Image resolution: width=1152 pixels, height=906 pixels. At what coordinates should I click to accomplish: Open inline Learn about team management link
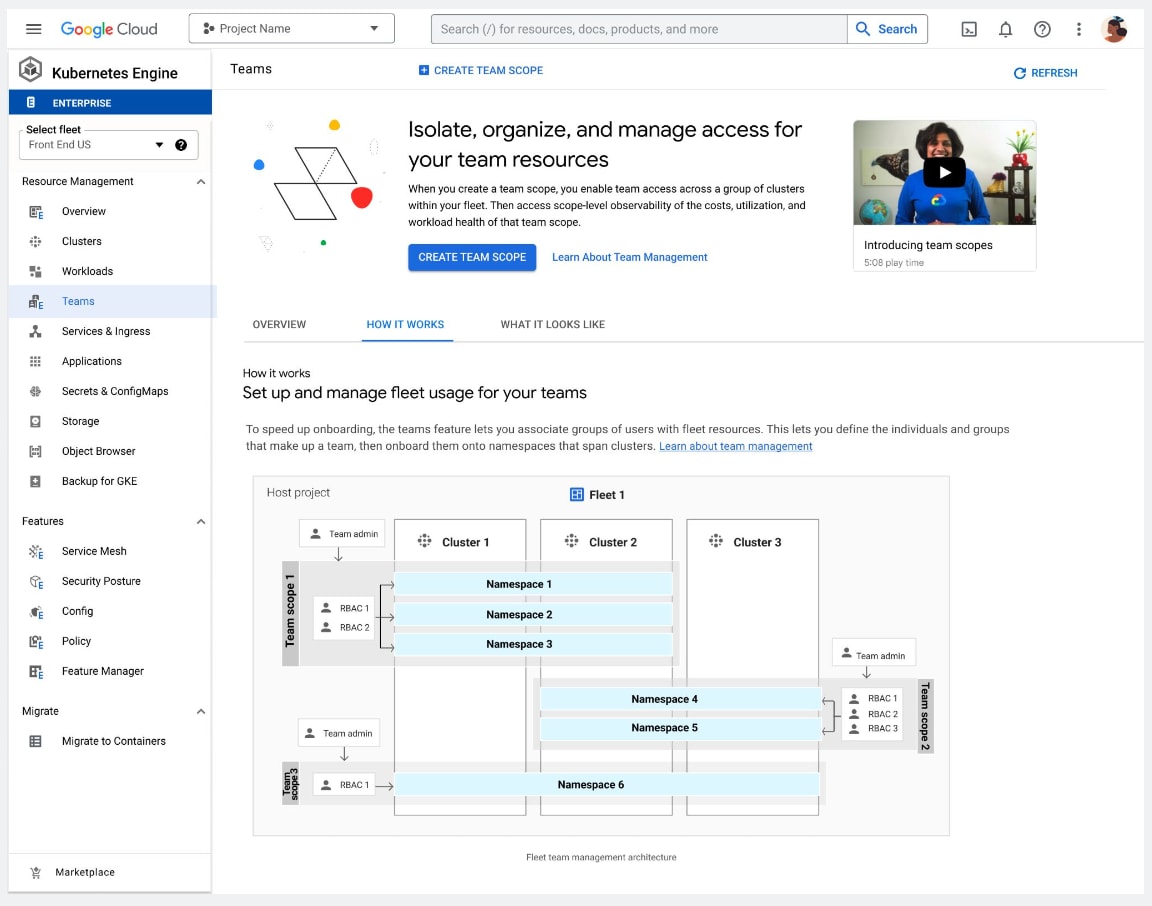735,447
